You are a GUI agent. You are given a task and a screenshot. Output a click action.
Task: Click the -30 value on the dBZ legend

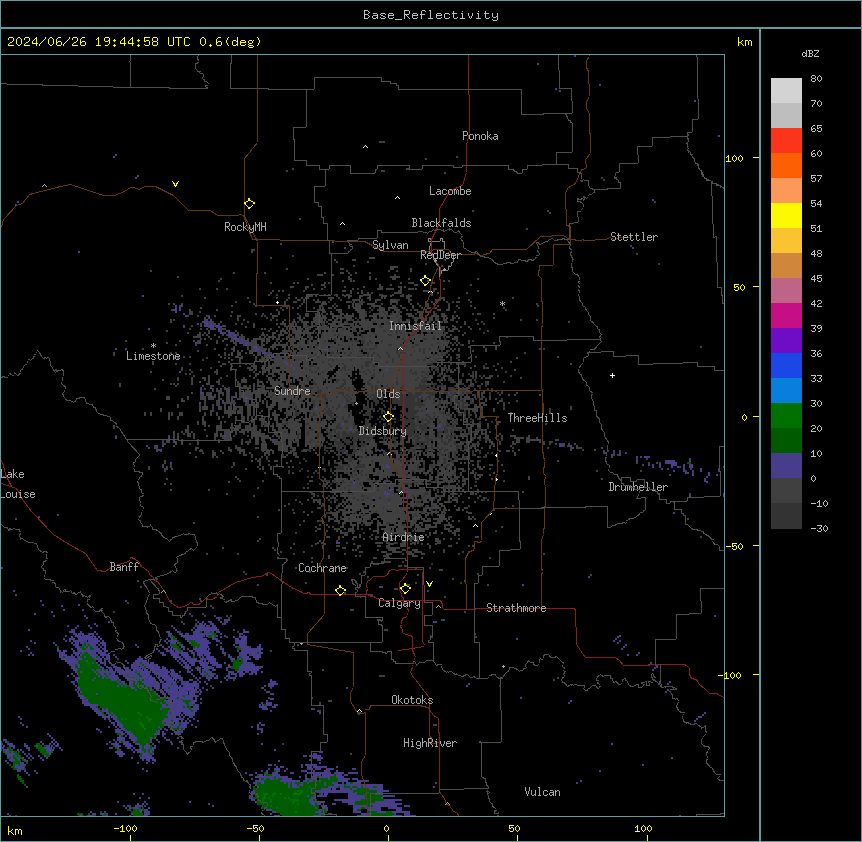pyautogui.click(x=819, y=528)
